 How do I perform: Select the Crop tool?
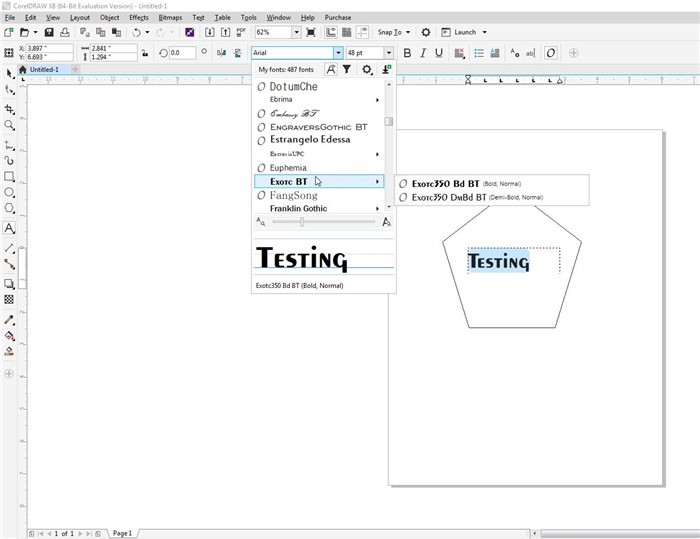pyautogui.click(x=9, y=109)
